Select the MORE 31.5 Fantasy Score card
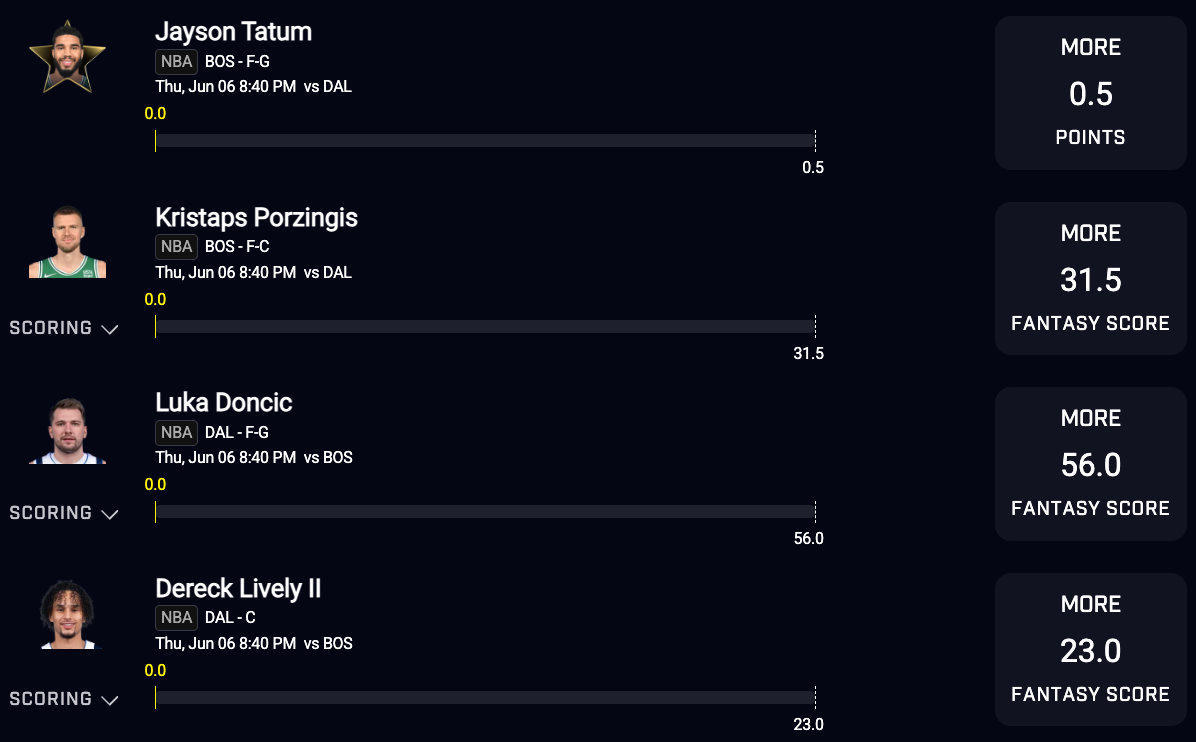1196x742 pixels. (1091, 278)
